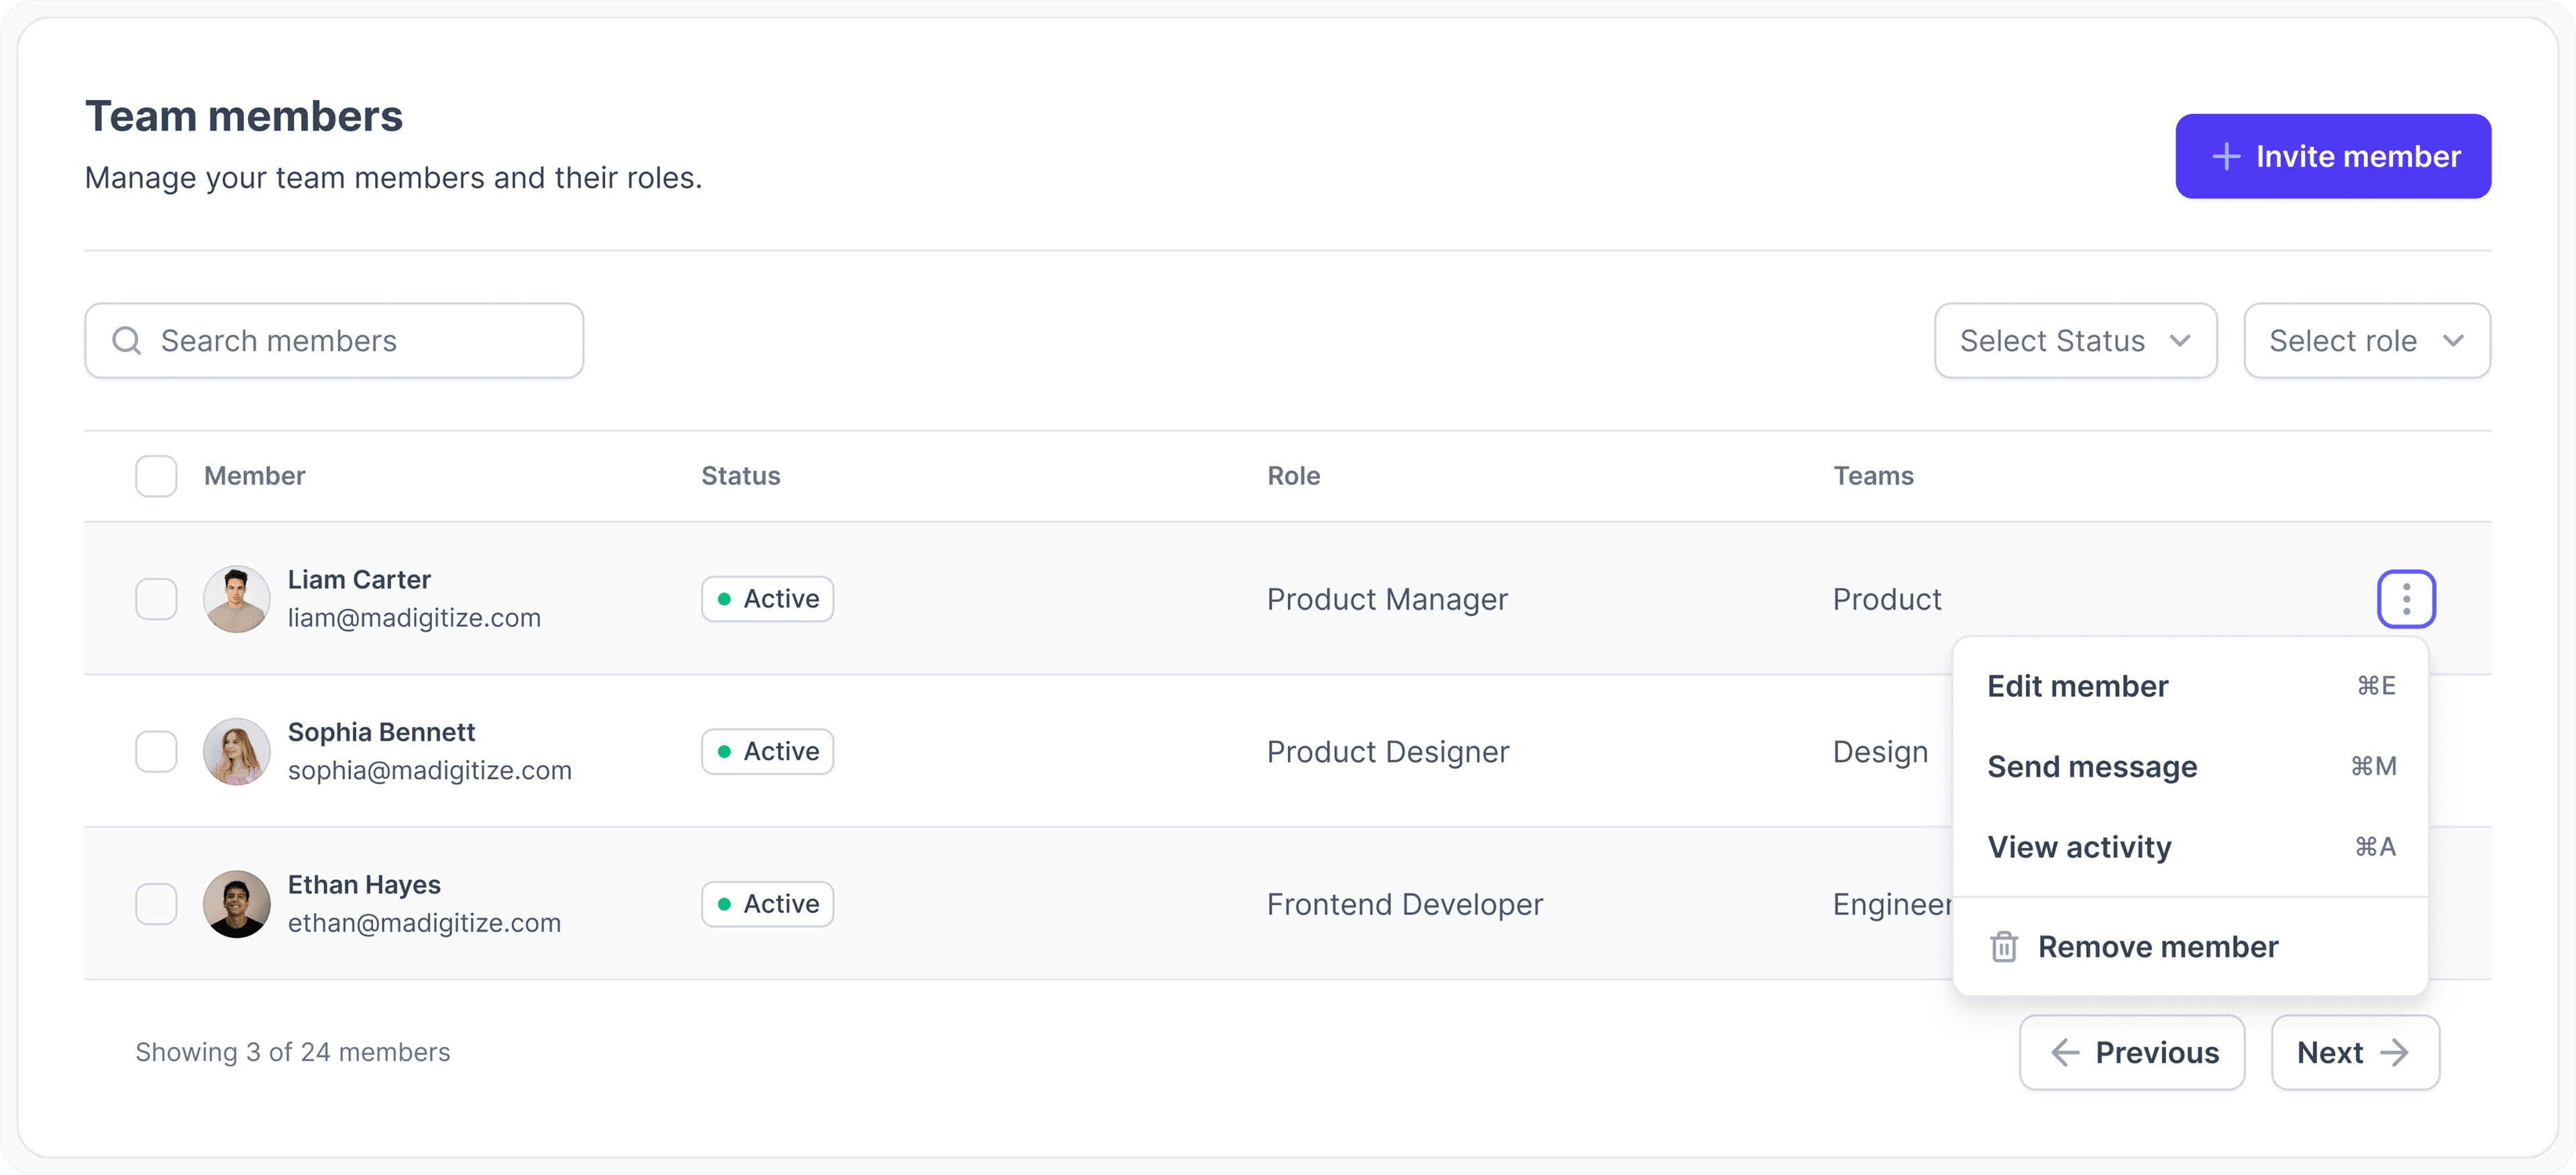Check the box for Liam Carter
The image size is (2576, 1175).
click(156, 599)
